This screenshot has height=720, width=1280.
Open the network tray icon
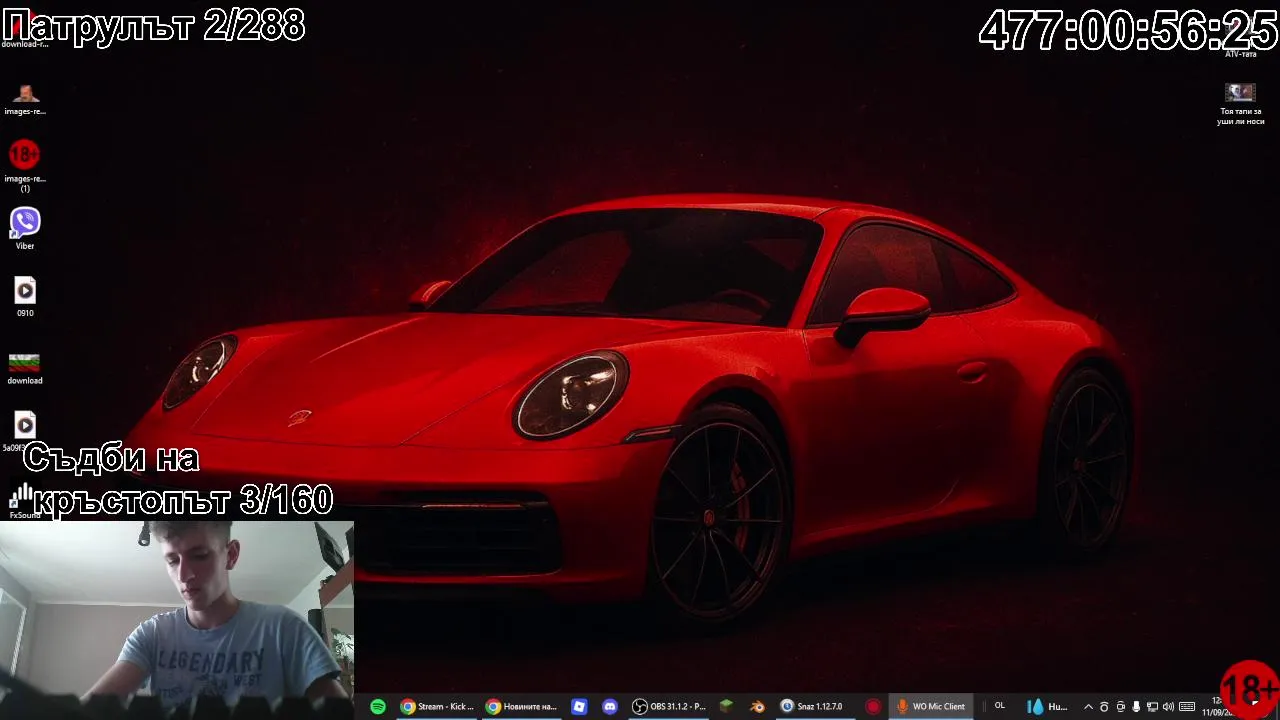click(x=1152, y=707)
